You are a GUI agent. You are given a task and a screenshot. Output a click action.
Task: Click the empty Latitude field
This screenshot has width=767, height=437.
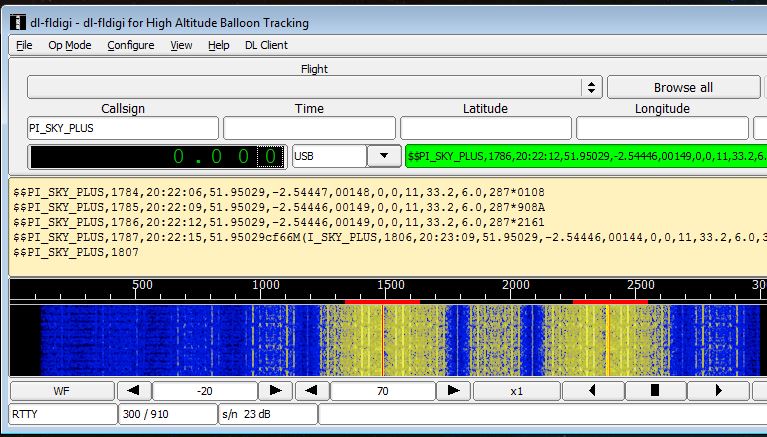(485, 128)
